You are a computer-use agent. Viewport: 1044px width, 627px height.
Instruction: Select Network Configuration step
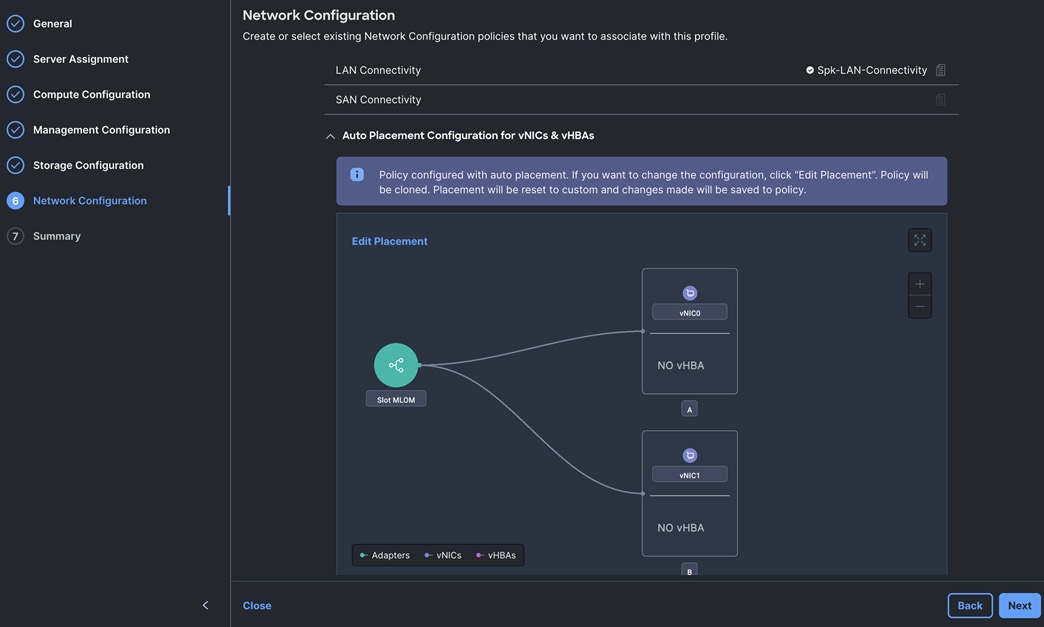(x=90, y=200)
